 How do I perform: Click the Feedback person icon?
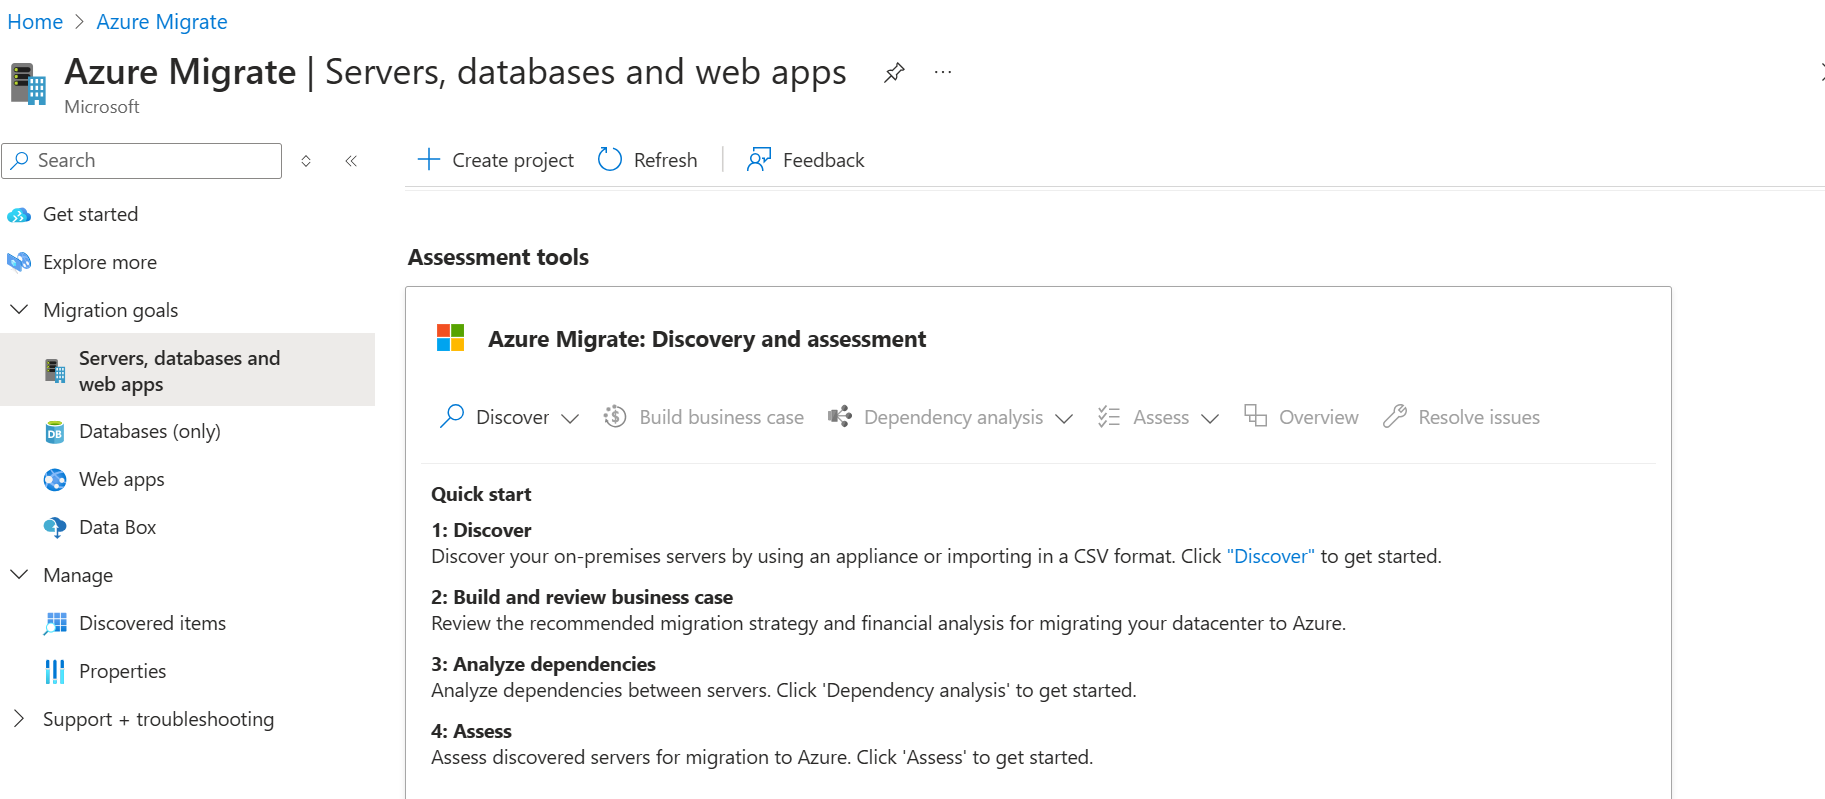759,160
